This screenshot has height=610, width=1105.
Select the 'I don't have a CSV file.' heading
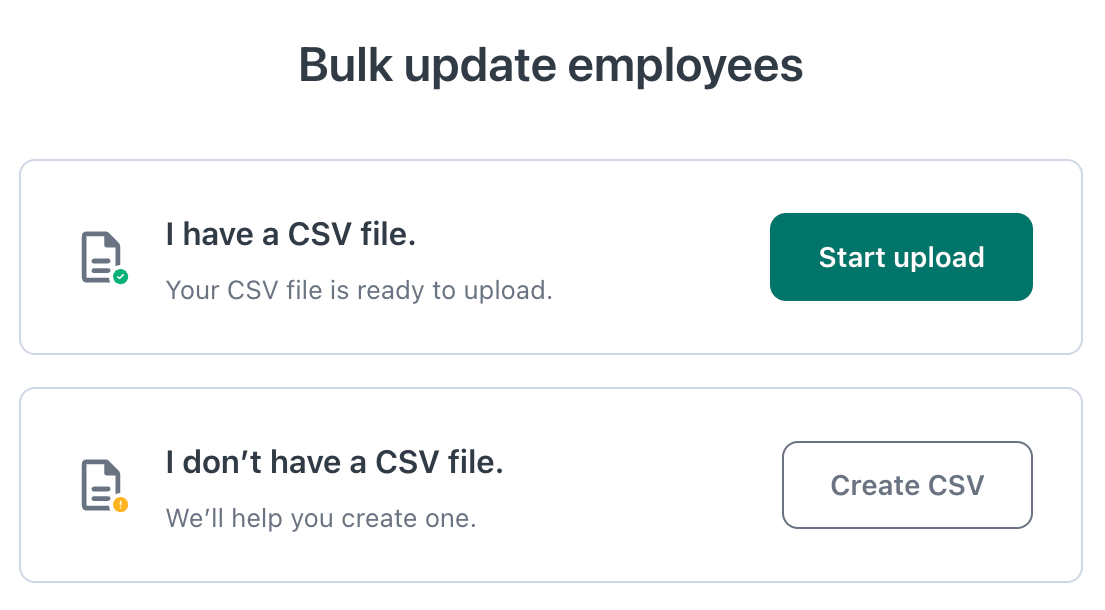(x=334, y=463)
